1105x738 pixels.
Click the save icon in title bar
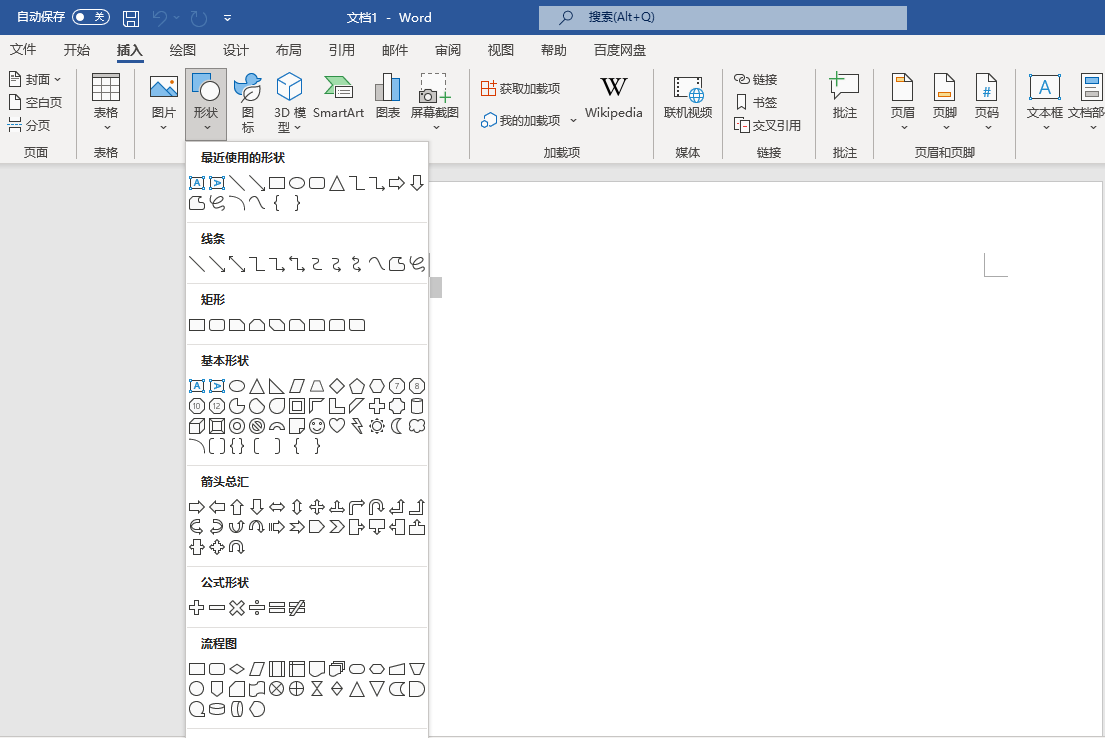(x=131, y=18)
